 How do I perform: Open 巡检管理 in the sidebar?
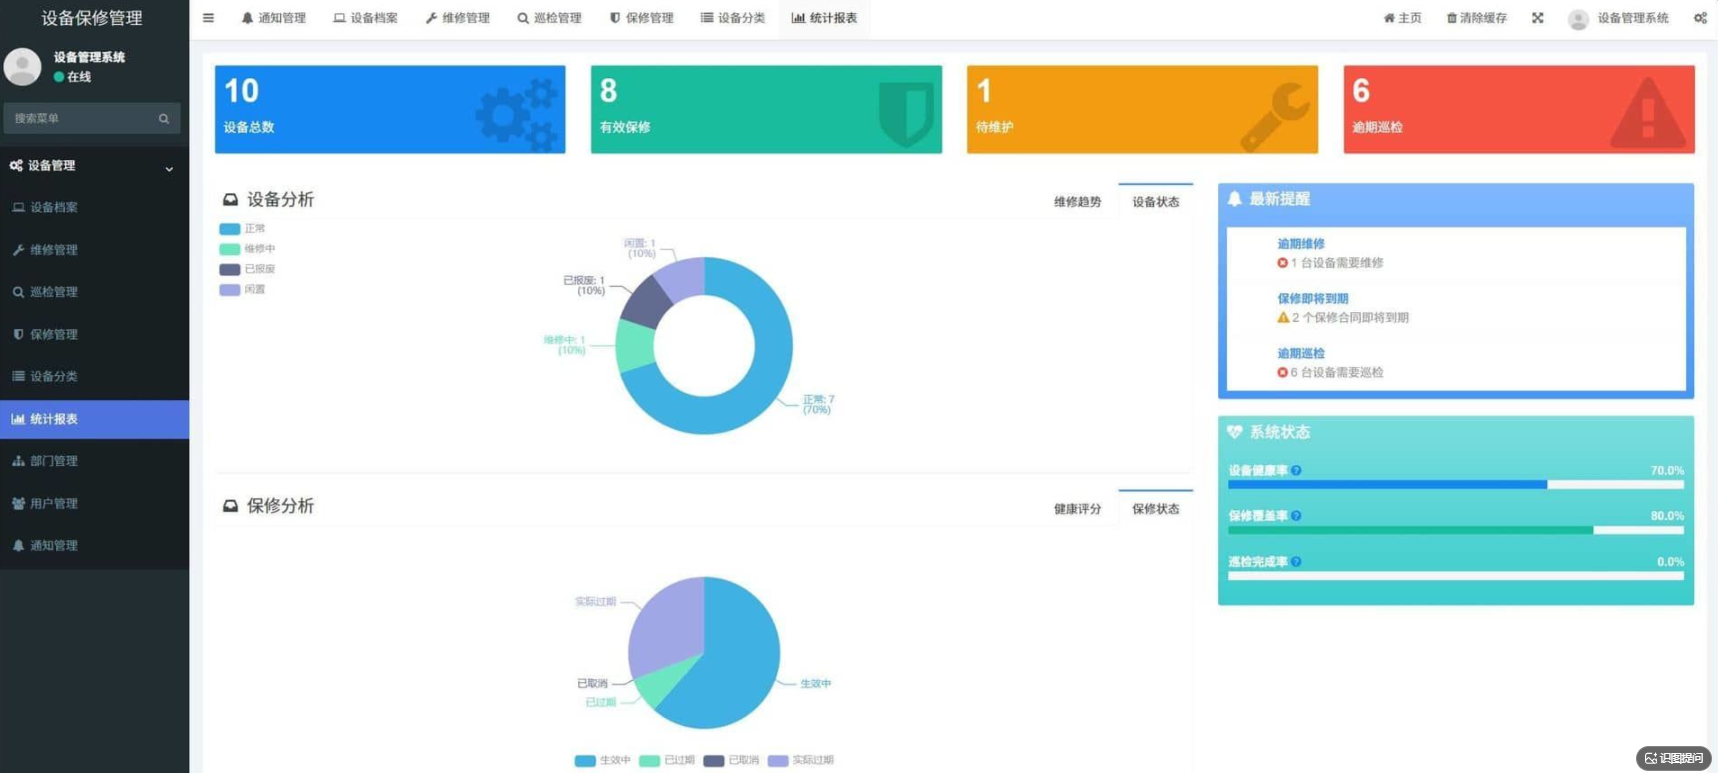point(94,292)
